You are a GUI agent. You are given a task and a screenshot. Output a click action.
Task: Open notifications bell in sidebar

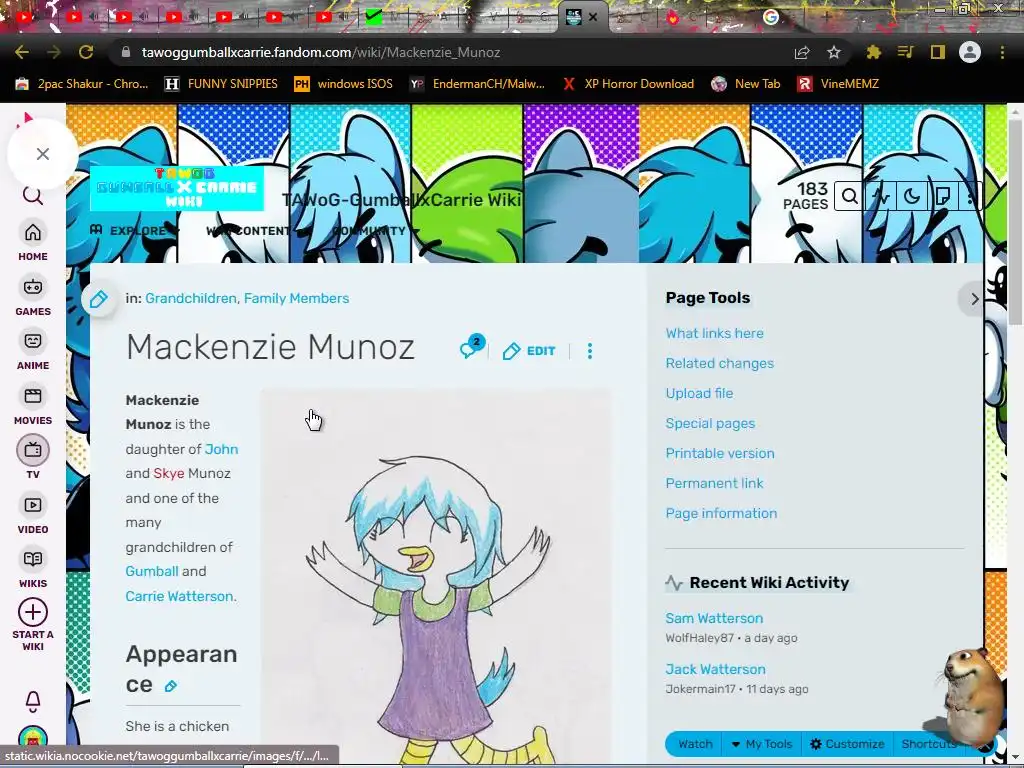(33, 701)
